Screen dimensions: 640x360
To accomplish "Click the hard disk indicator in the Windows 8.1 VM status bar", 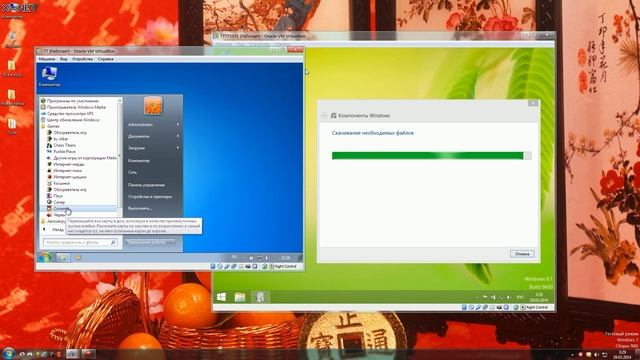I will [464, 307].
